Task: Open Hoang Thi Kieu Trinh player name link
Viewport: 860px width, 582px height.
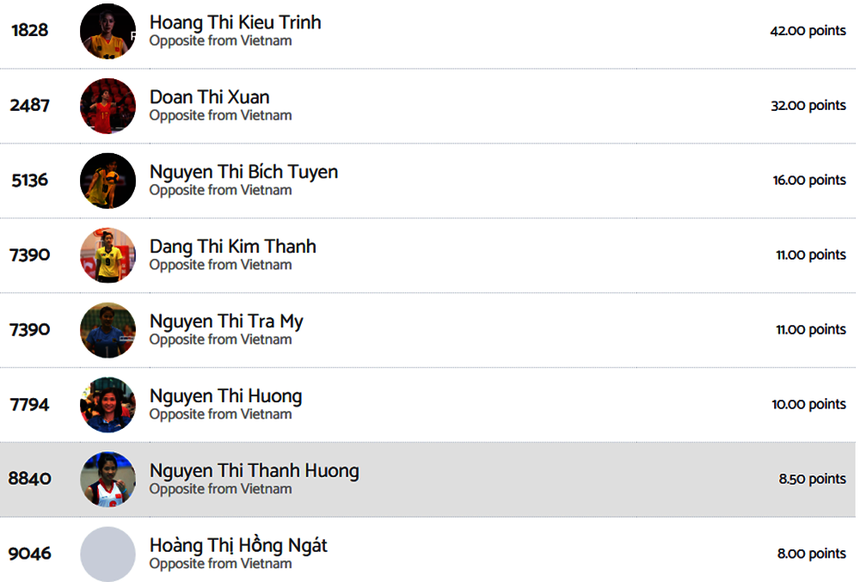Action: point(235,22)
